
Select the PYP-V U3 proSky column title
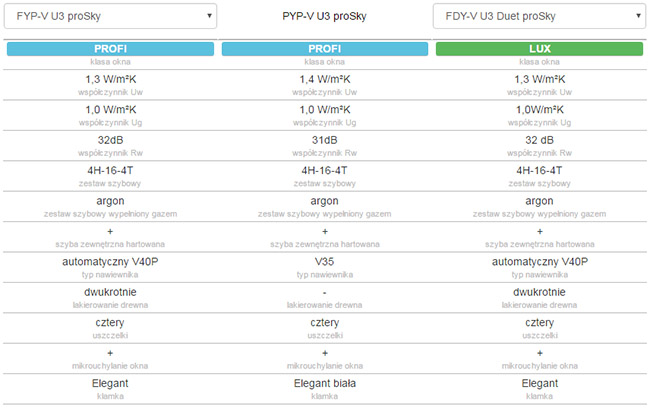pos(325,16)
